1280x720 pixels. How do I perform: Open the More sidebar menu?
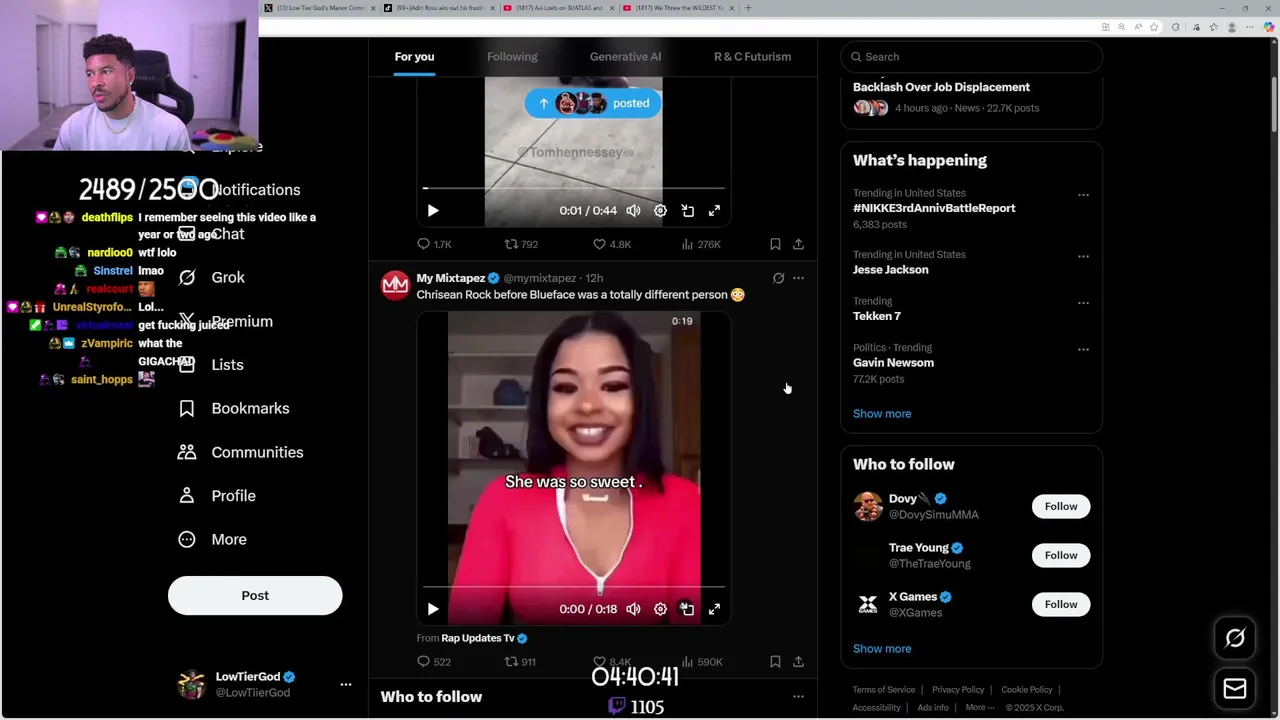pyautogui.click(x=212, y=540)
